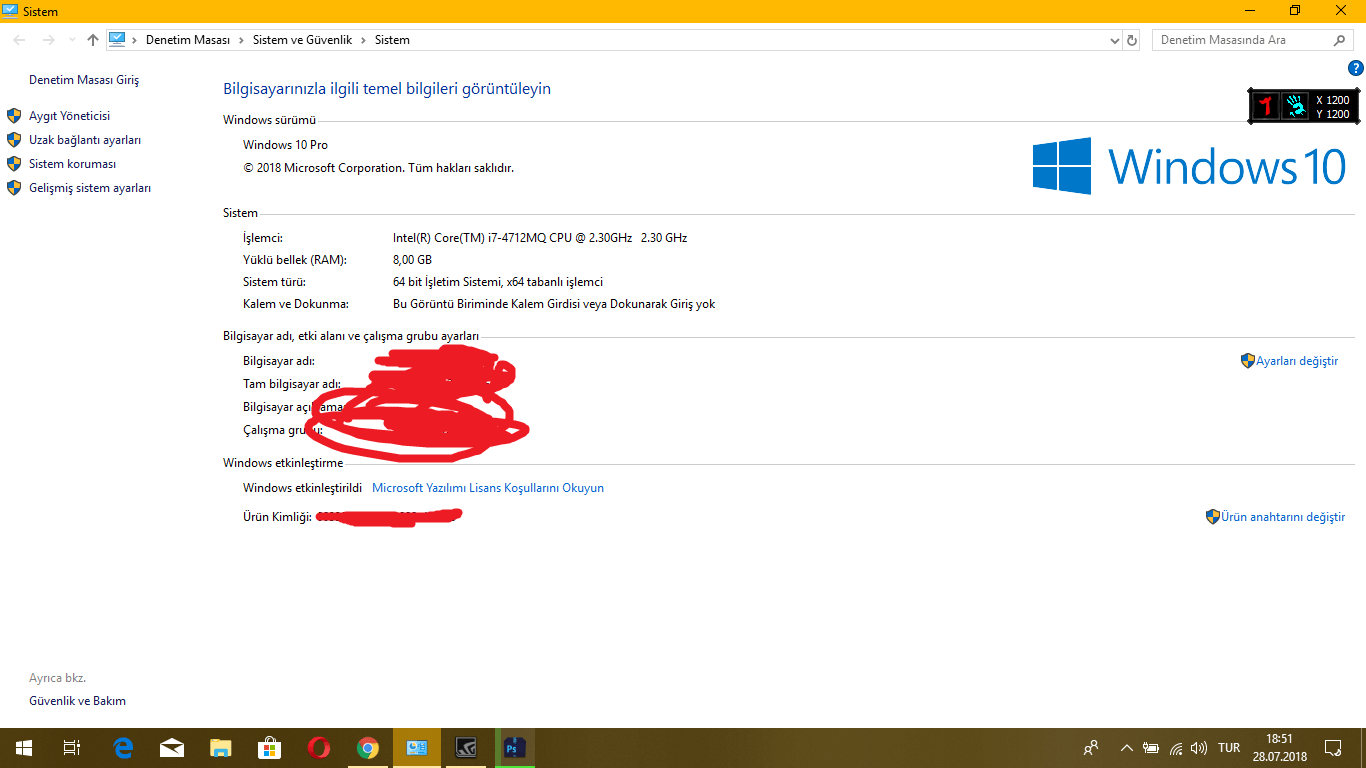Click the red 1 icon in overlay widget
This screenshot has height=768, width=1366.
pyautogui.click(x=1266, y=106)
